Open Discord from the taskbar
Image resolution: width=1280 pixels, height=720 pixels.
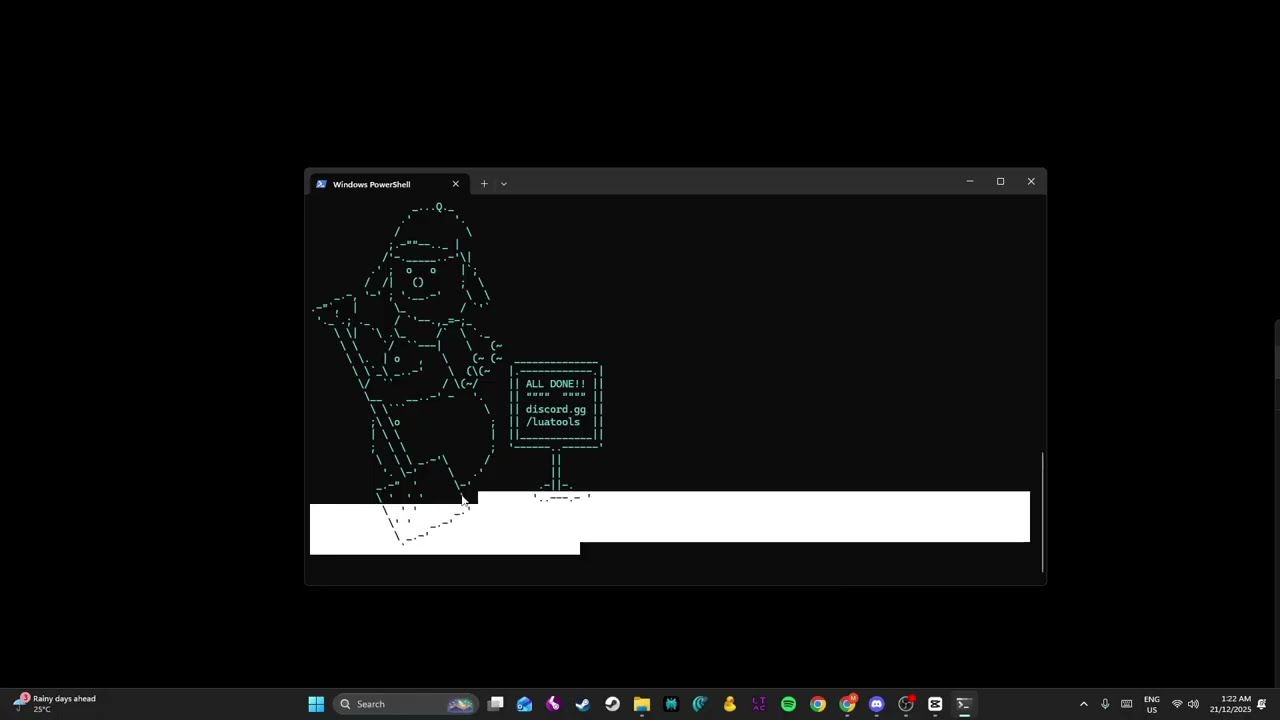pos(877,704)
